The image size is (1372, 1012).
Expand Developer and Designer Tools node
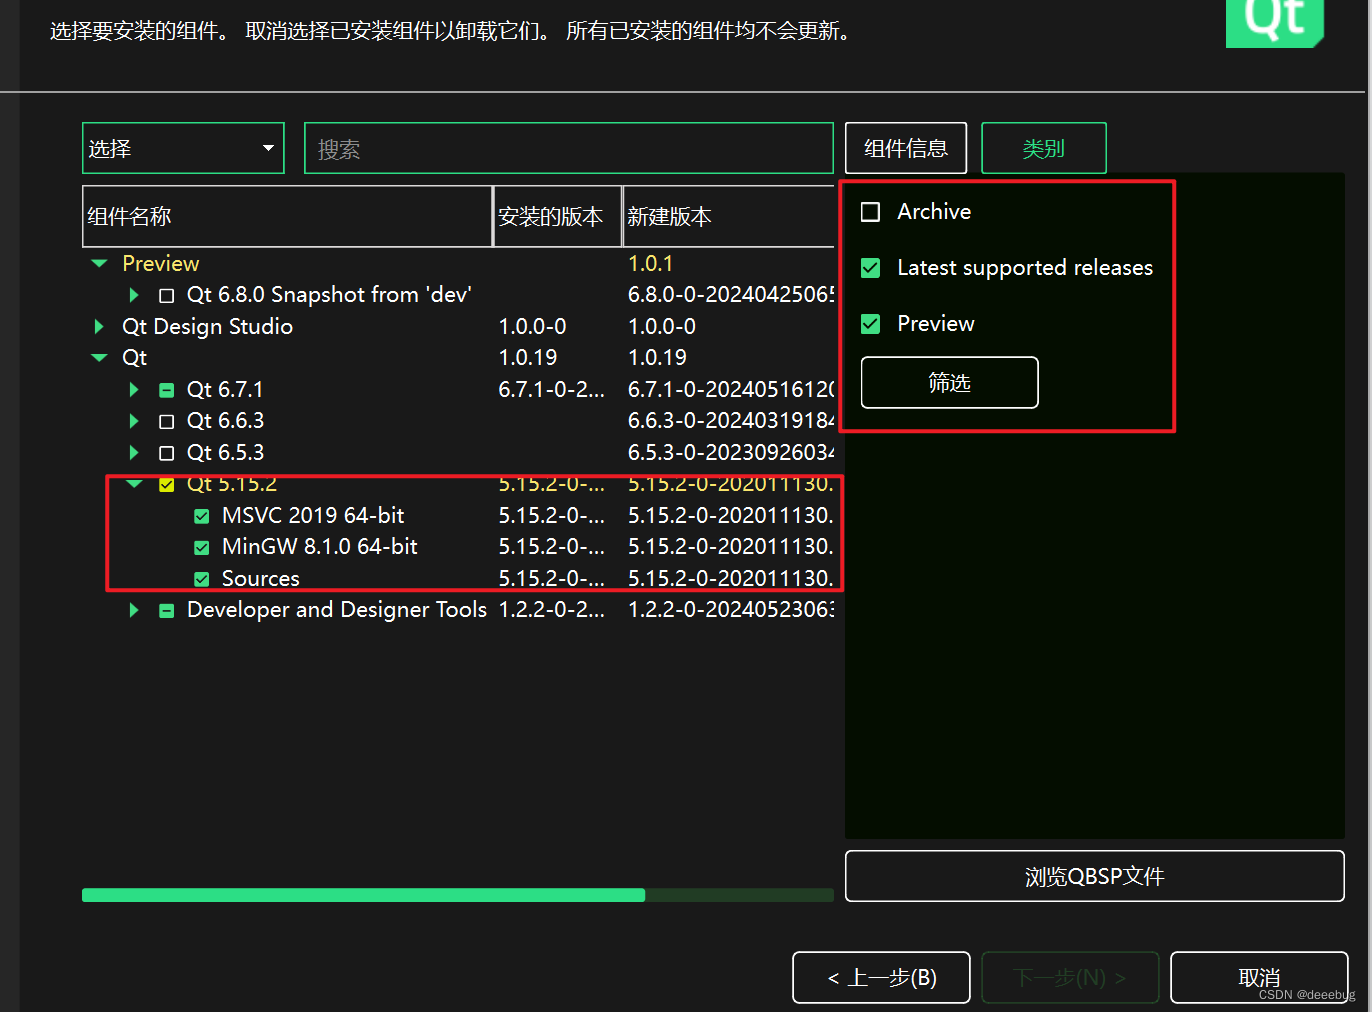click(x=134, y=610)
